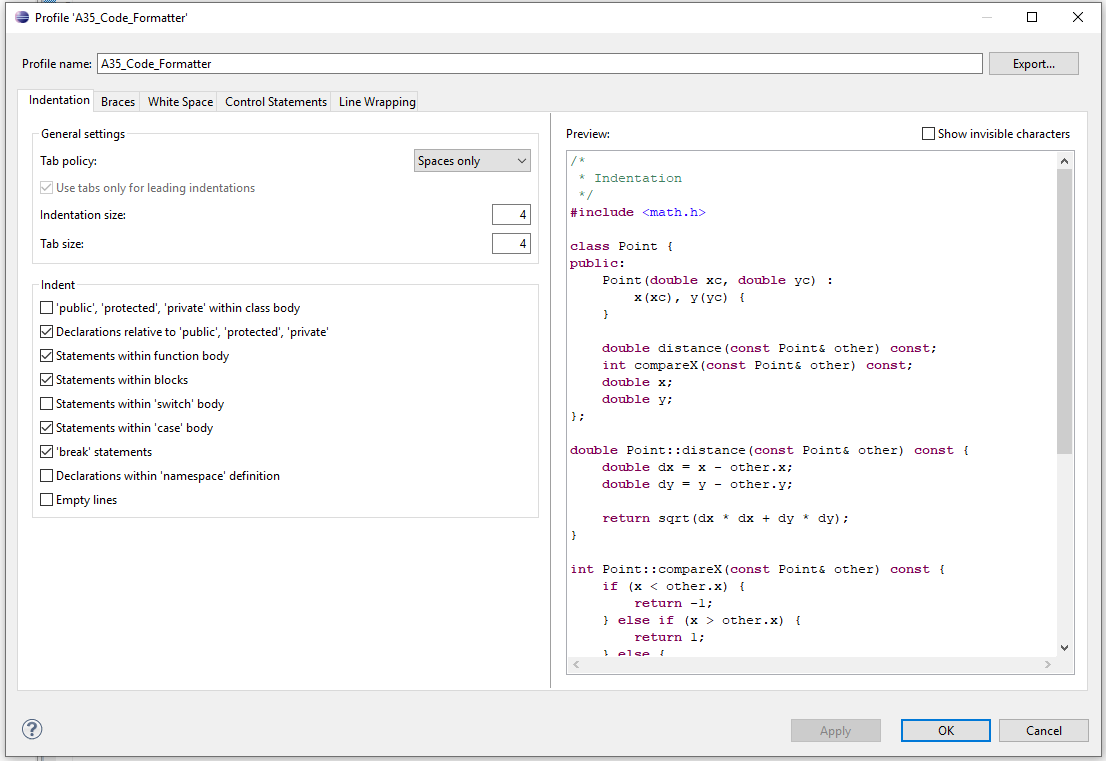Confirm changes with the OK button
The image size is (1106, 761).
pos(945,730)
